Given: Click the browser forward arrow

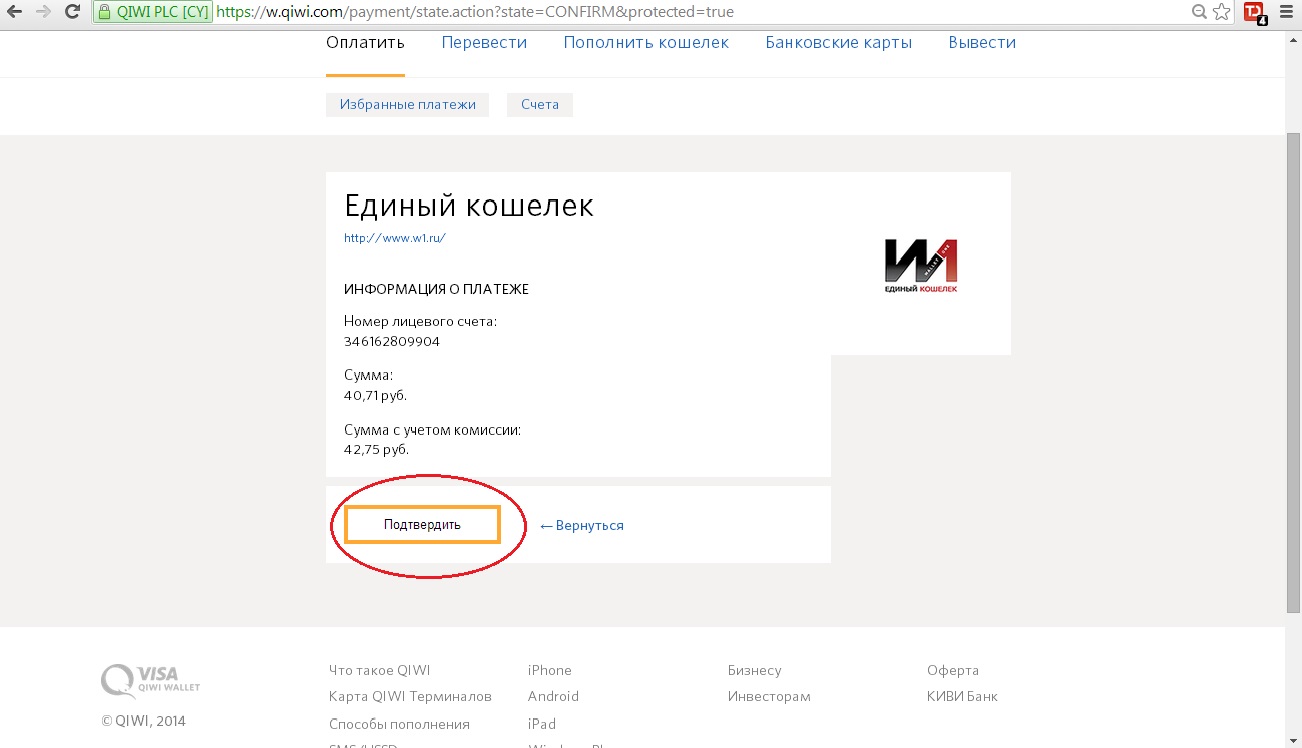Looking at the screenshot, I should [x=43, y=12].
